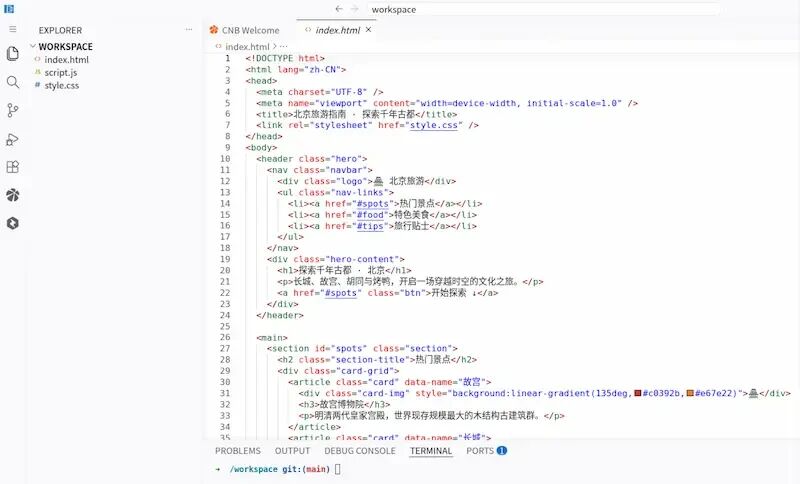Open the hamburger application menu
This screenshot has width=800, height=484.
13,29
